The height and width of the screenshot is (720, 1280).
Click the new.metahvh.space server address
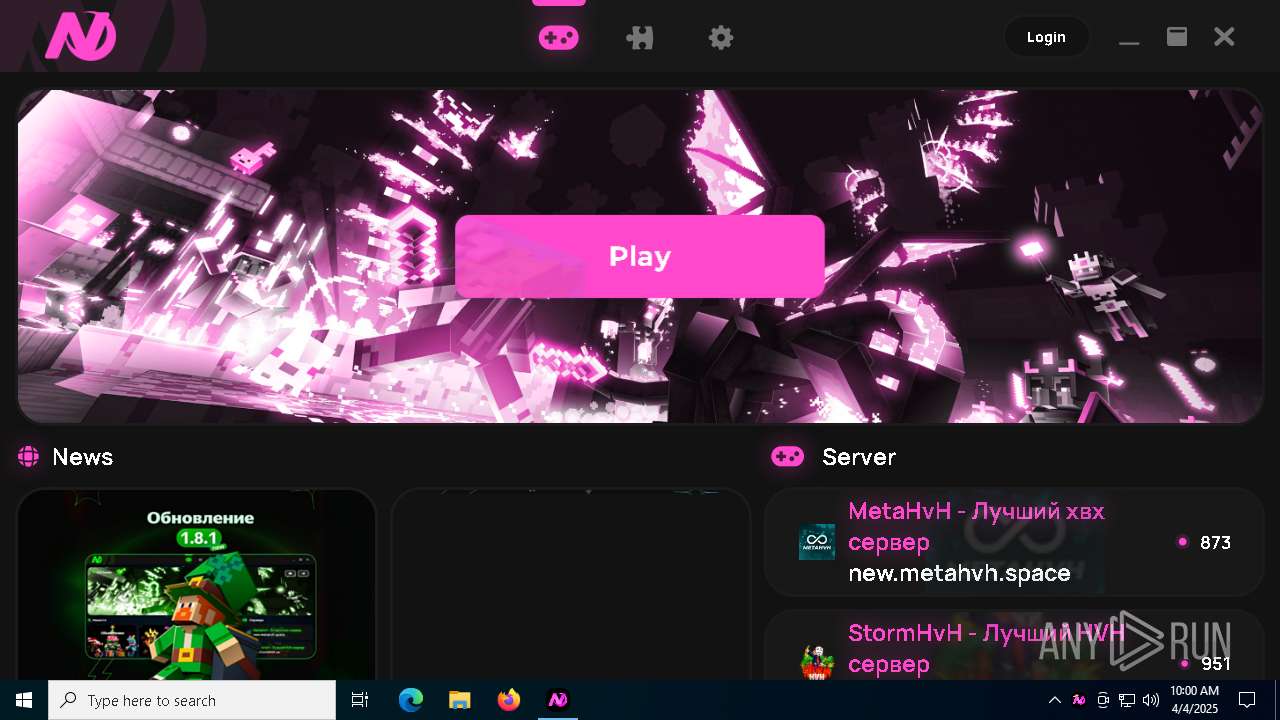point(959,573)
